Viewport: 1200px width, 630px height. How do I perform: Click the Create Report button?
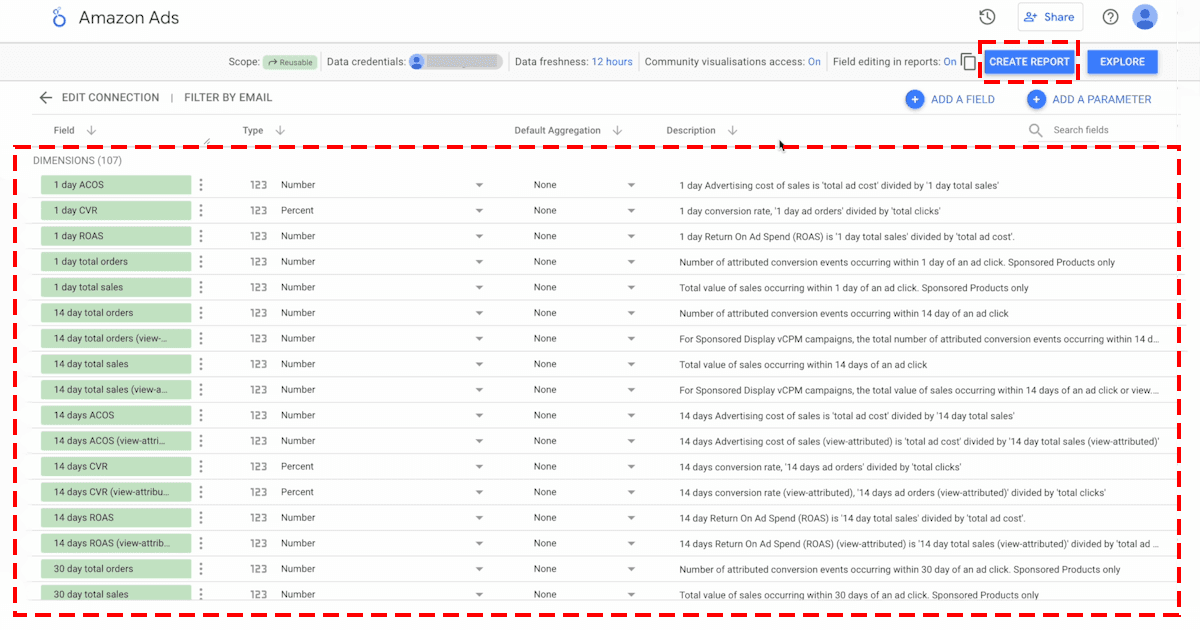coord(1029,62)
